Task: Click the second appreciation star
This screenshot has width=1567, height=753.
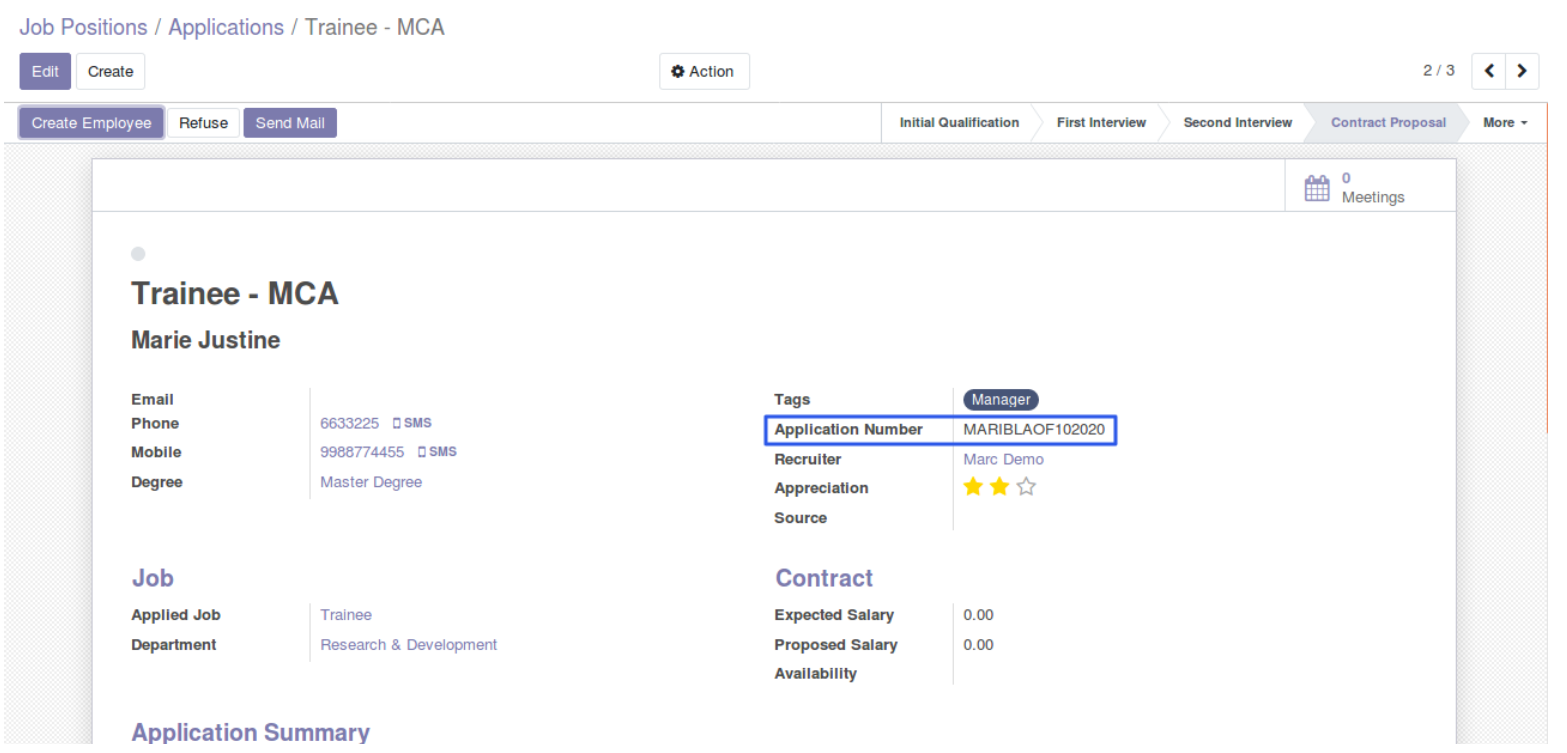Action: tap(999, 488)
